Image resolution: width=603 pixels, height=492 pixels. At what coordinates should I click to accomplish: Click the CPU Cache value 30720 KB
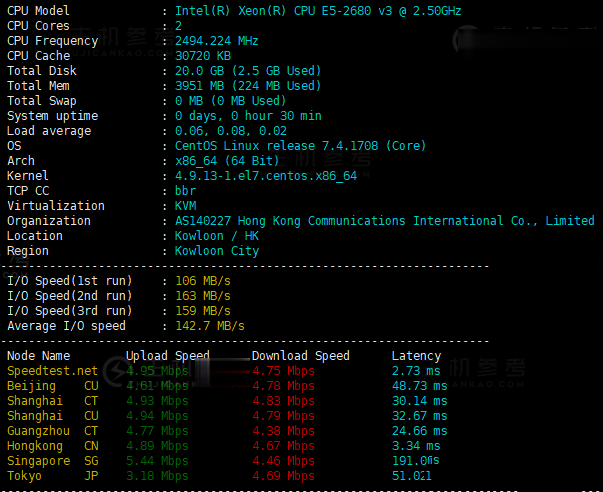203,56
